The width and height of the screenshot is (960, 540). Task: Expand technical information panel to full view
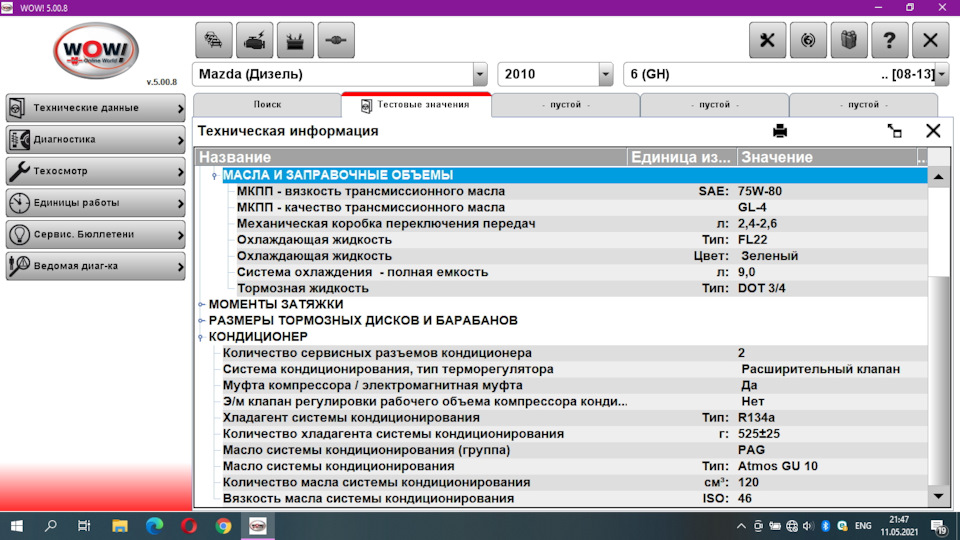point(894,131)
